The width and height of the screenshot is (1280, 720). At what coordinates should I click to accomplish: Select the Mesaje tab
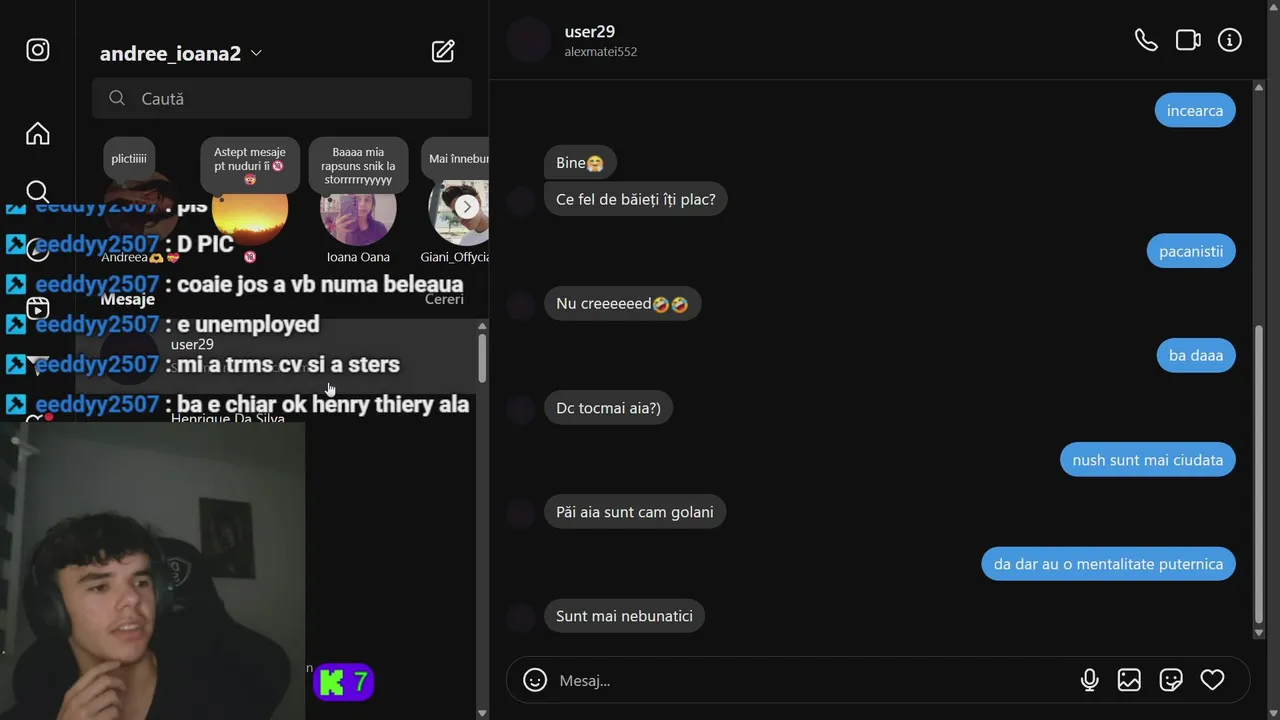128,299
